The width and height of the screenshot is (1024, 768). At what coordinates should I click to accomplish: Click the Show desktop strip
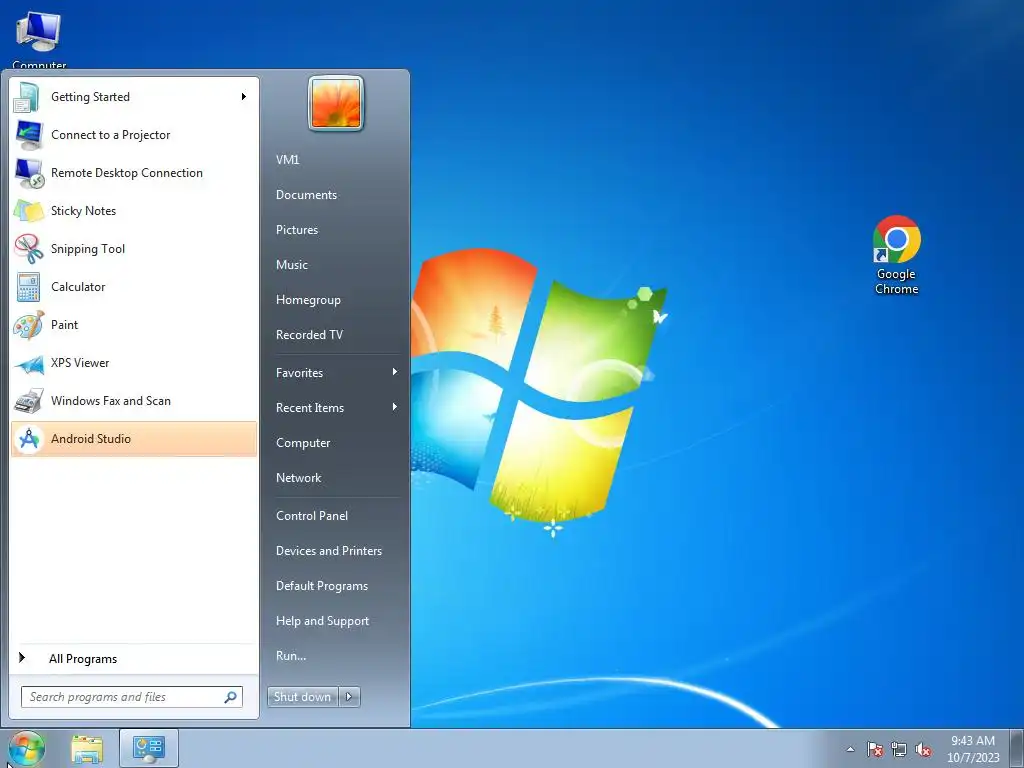pos(1017,749)
